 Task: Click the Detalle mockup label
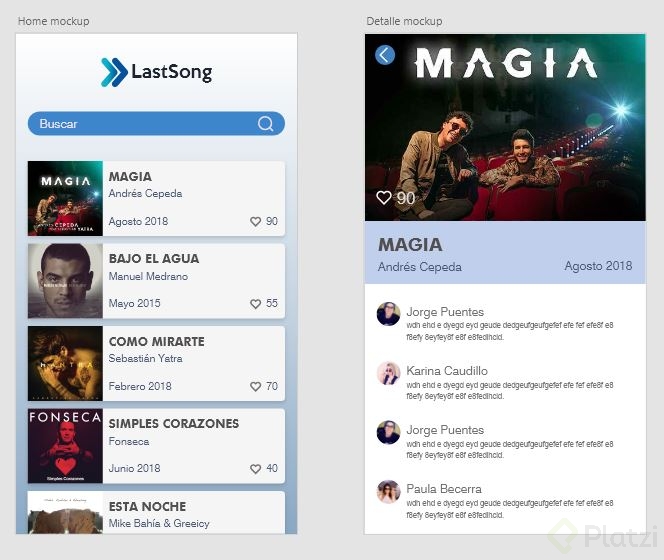pos(404,21)
